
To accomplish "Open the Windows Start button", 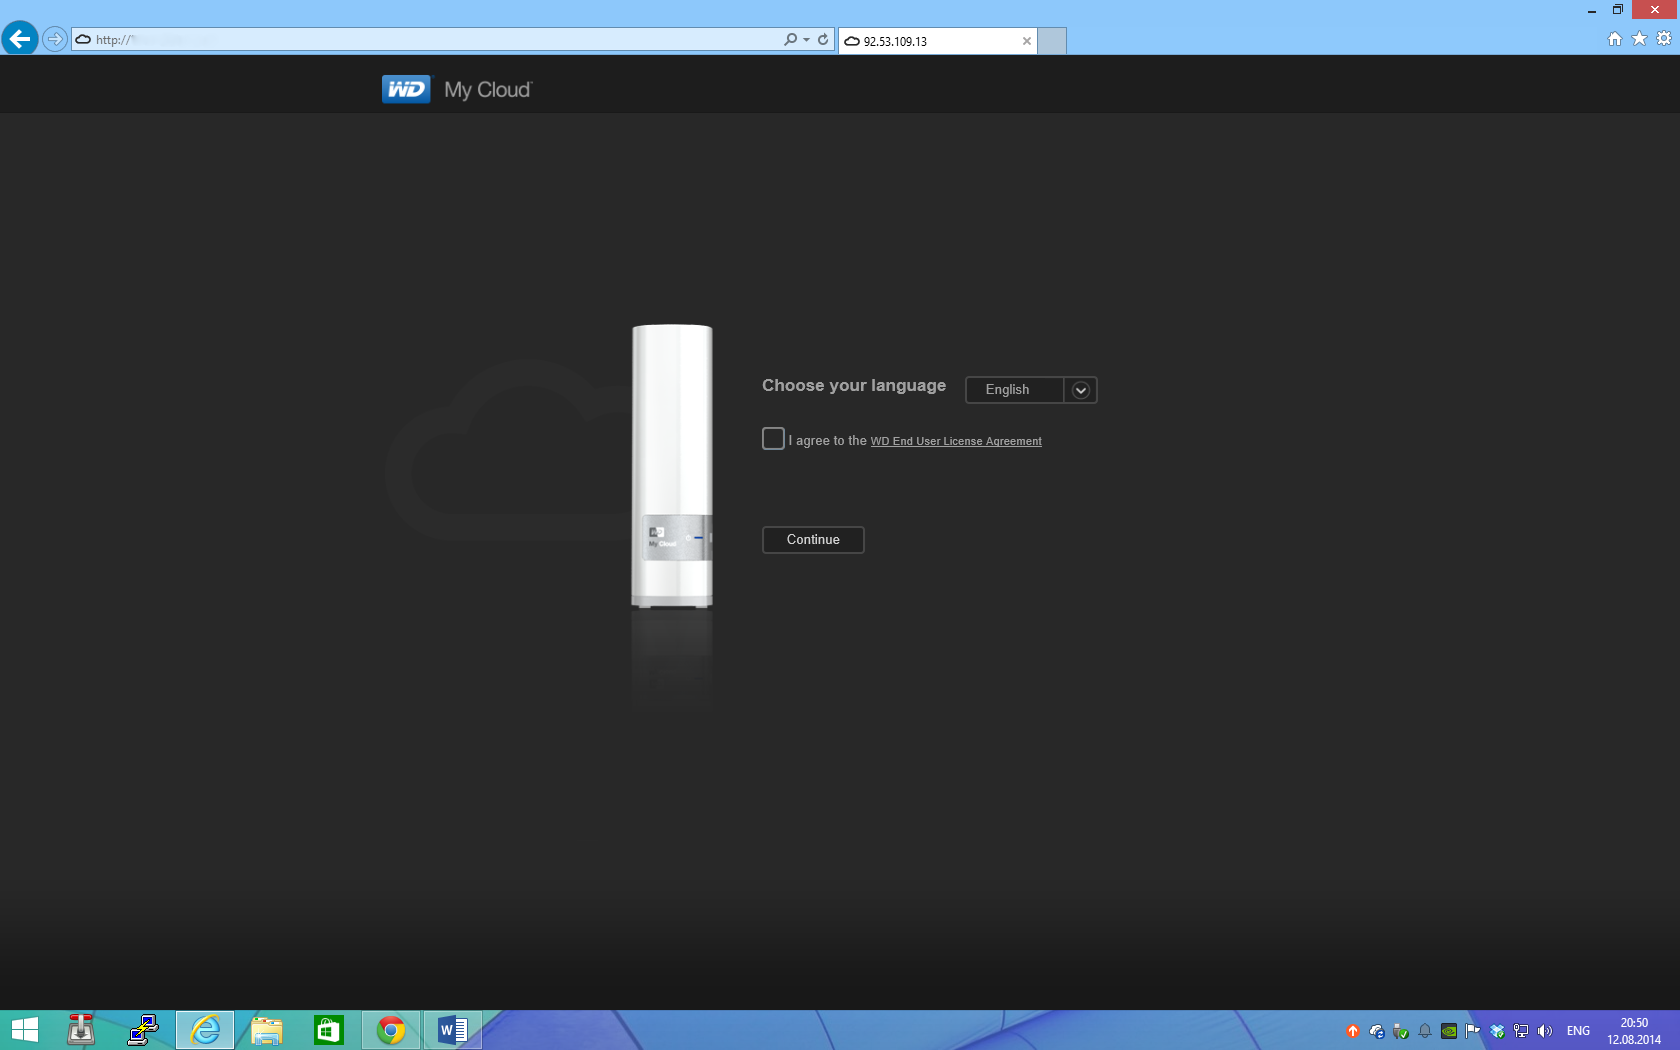I will (24, 1030).
